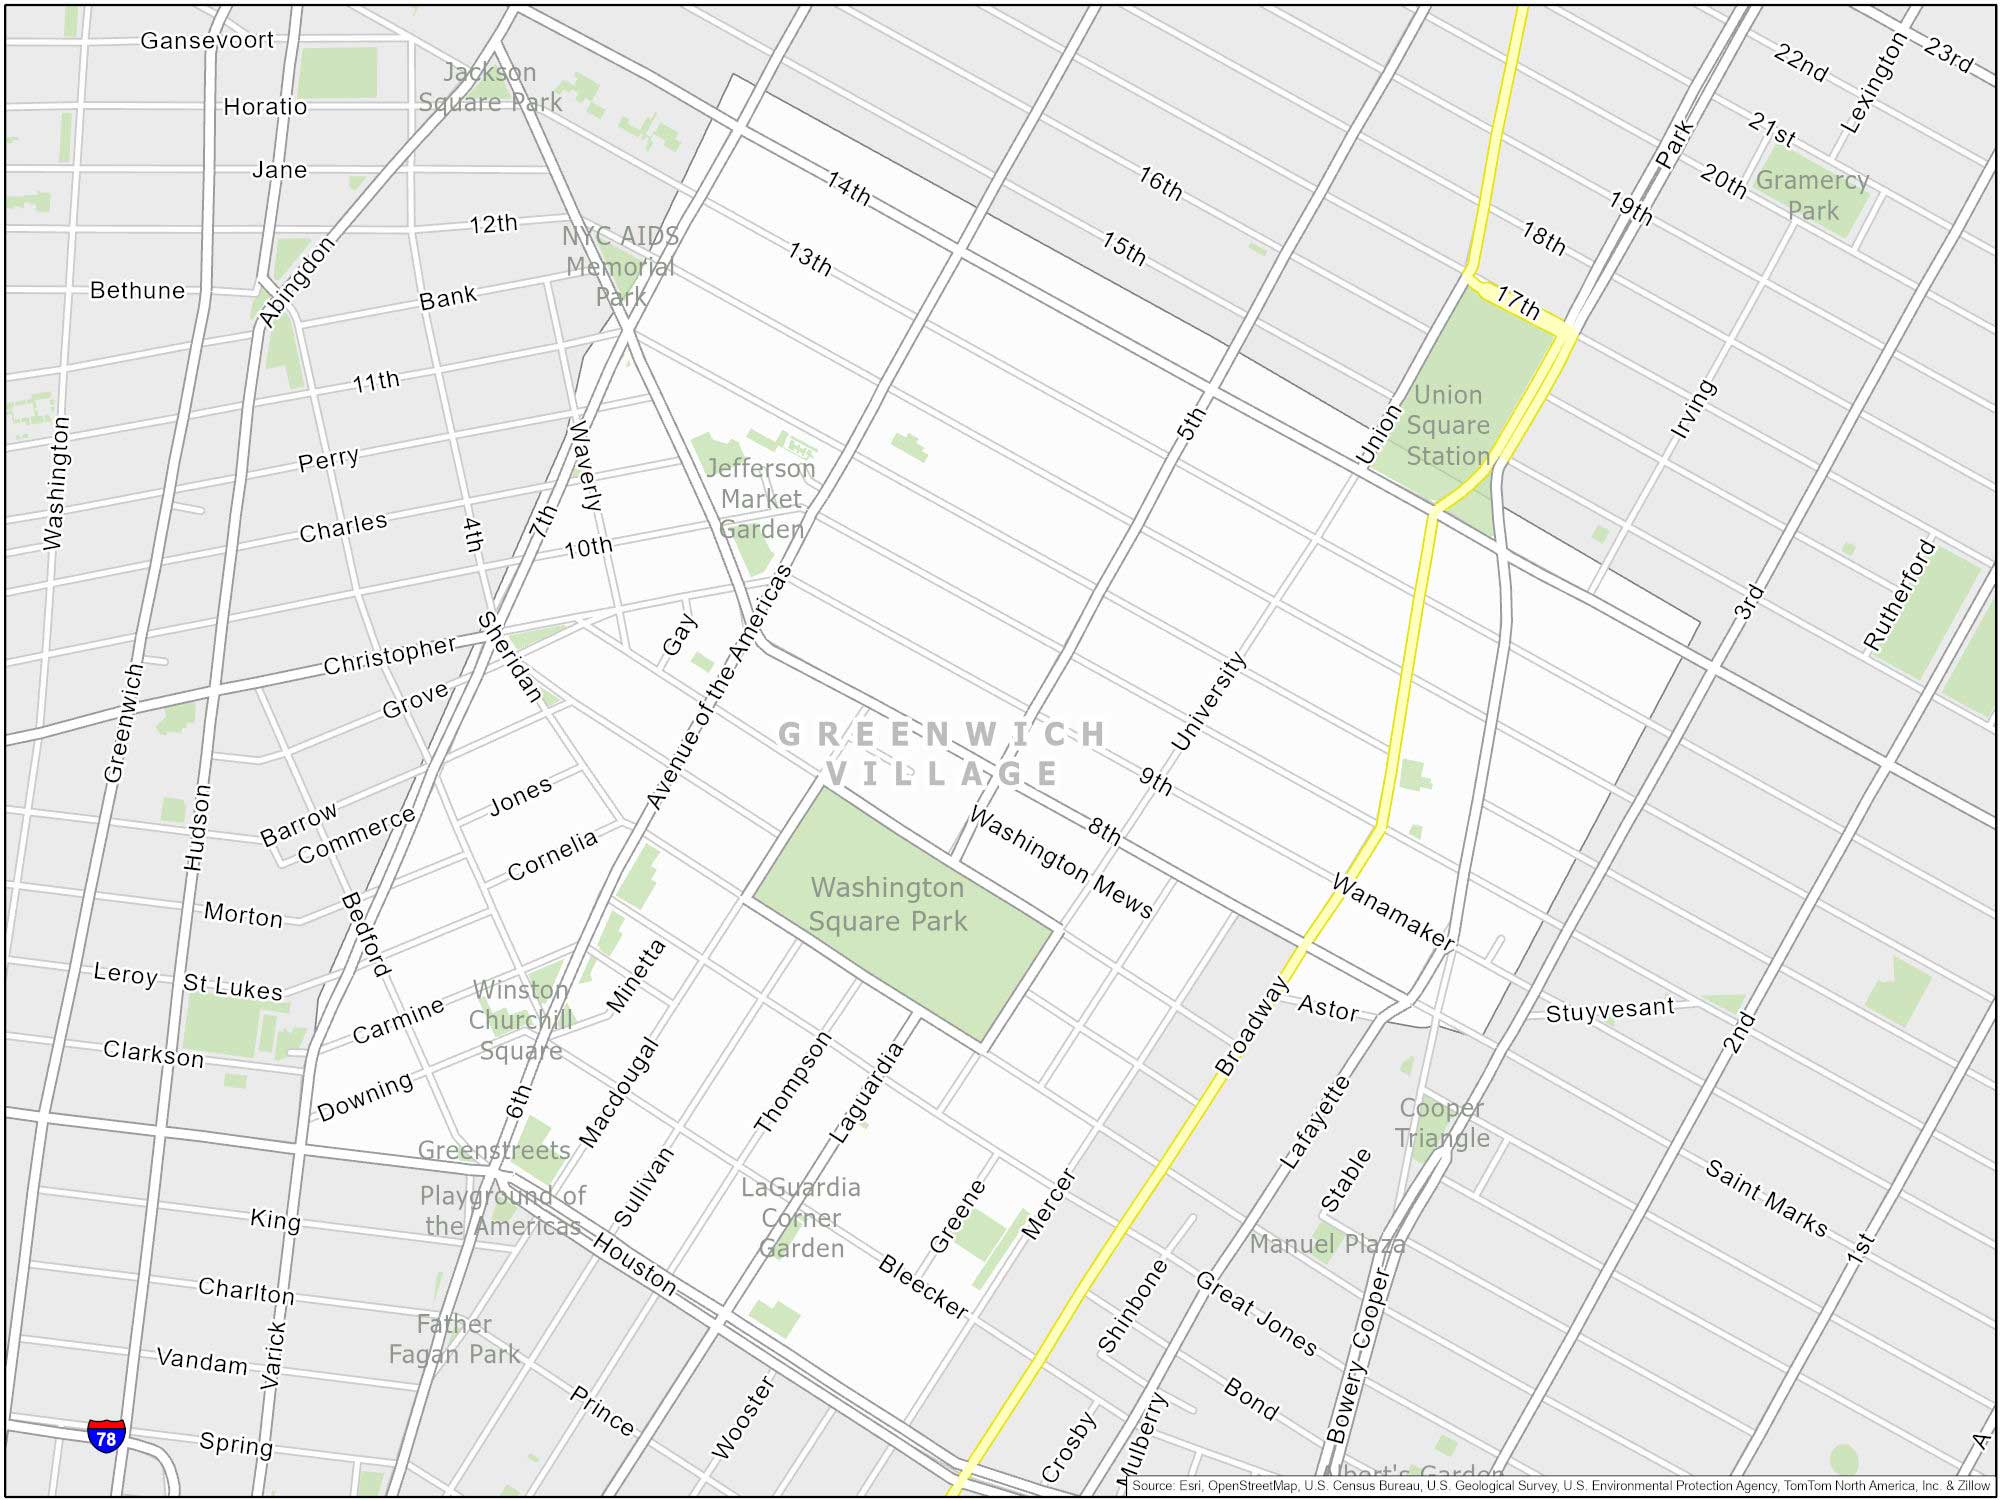The image size is (2000, 1500).
Task: Select the Sheridan street label
Action: 510,657
